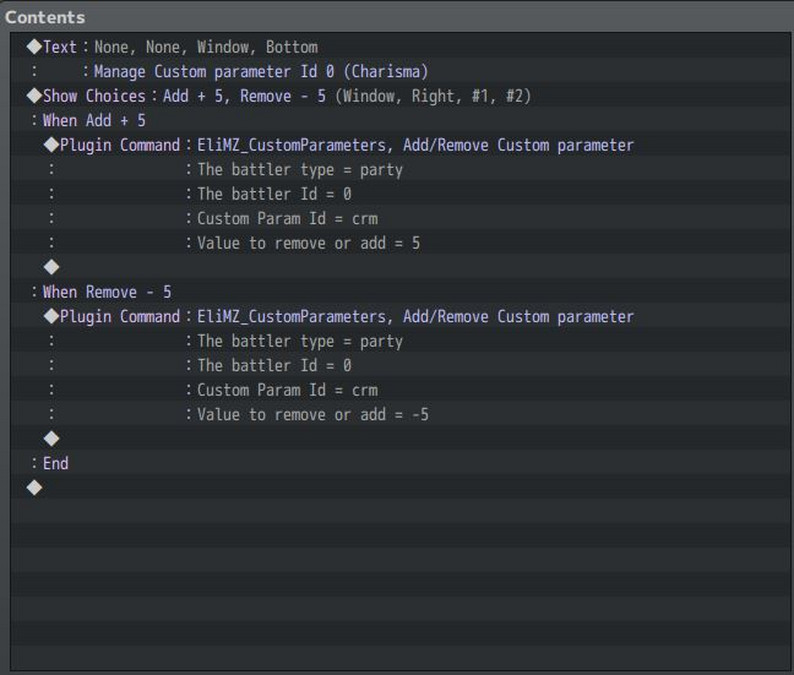Click the second Plugin Command diamond marker
This screenshot has width=794, height=675.
pyautogui.click(x=52, y=316)
